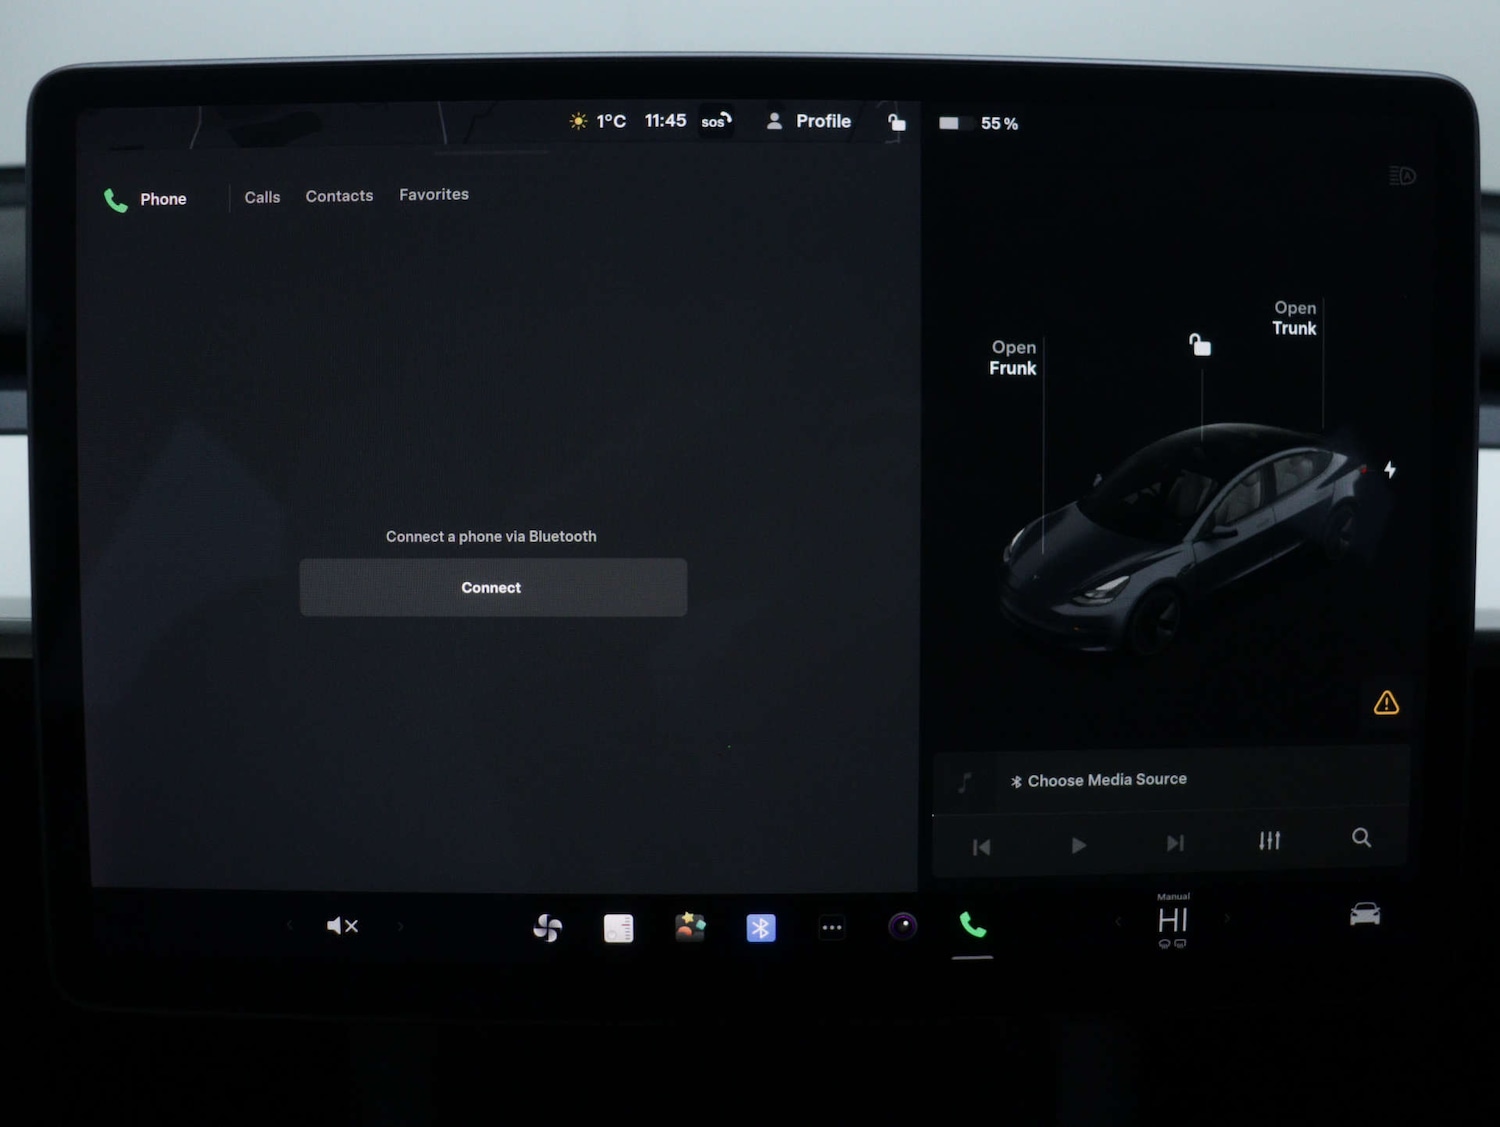Viewport: 1500px width, 1127px height.
Task: Toggle the door lock above the car
Action: coord(1200,345)
